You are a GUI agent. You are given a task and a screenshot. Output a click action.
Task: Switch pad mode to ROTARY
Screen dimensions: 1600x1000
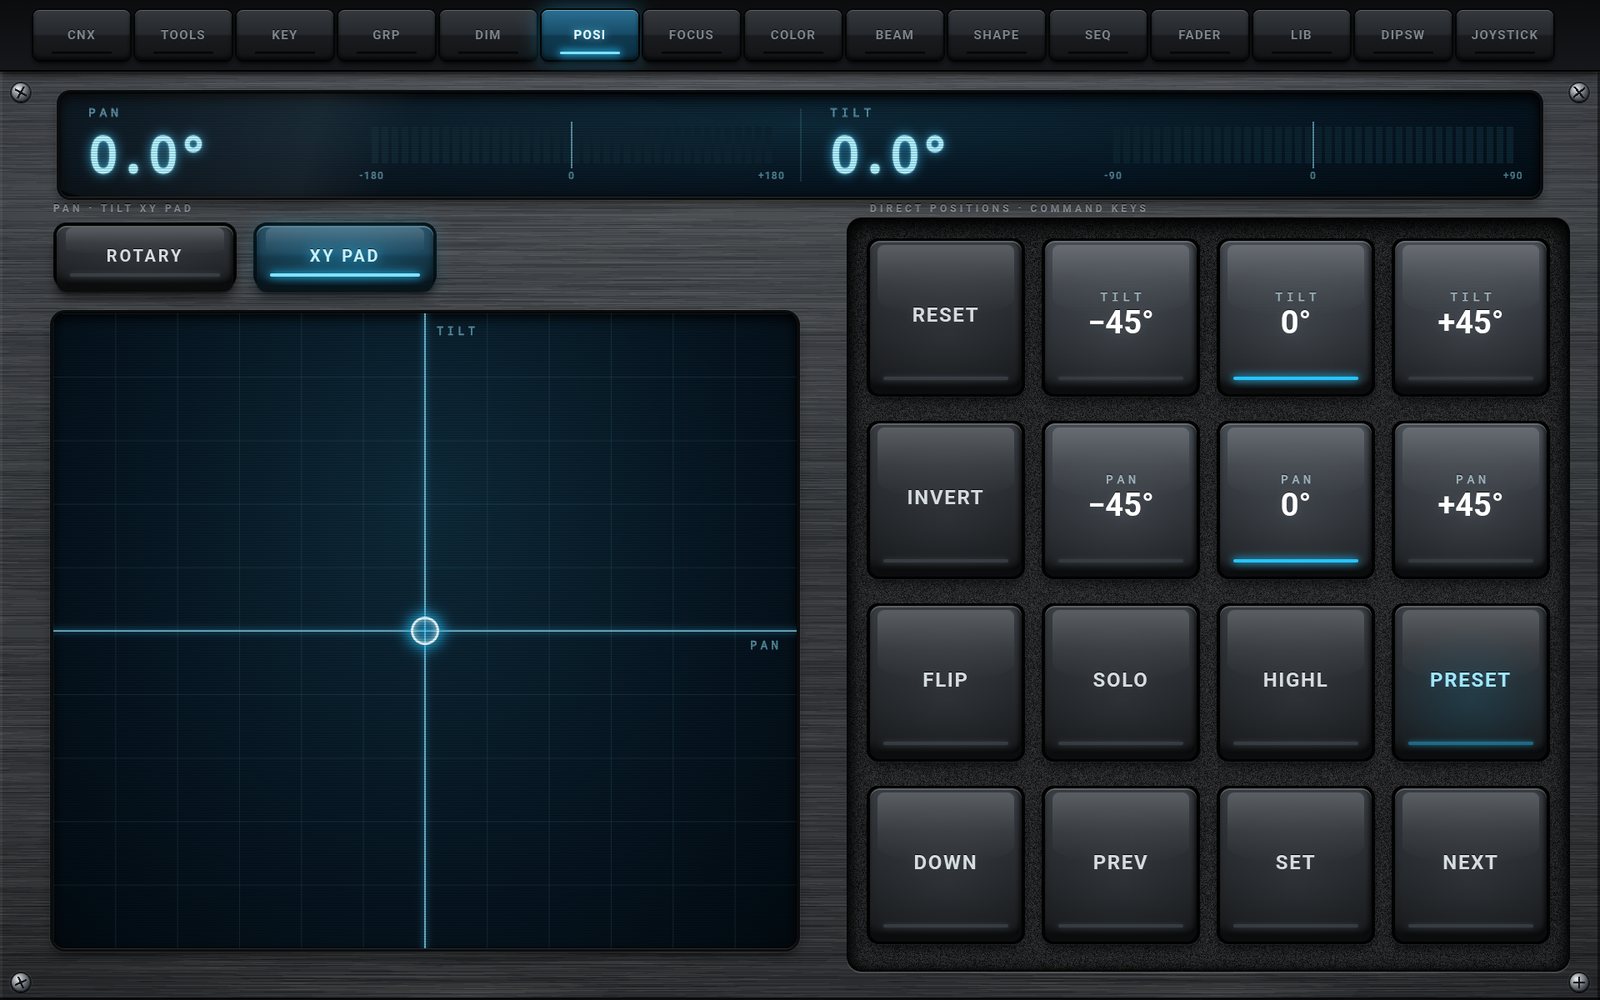click(x=145, y=256)
